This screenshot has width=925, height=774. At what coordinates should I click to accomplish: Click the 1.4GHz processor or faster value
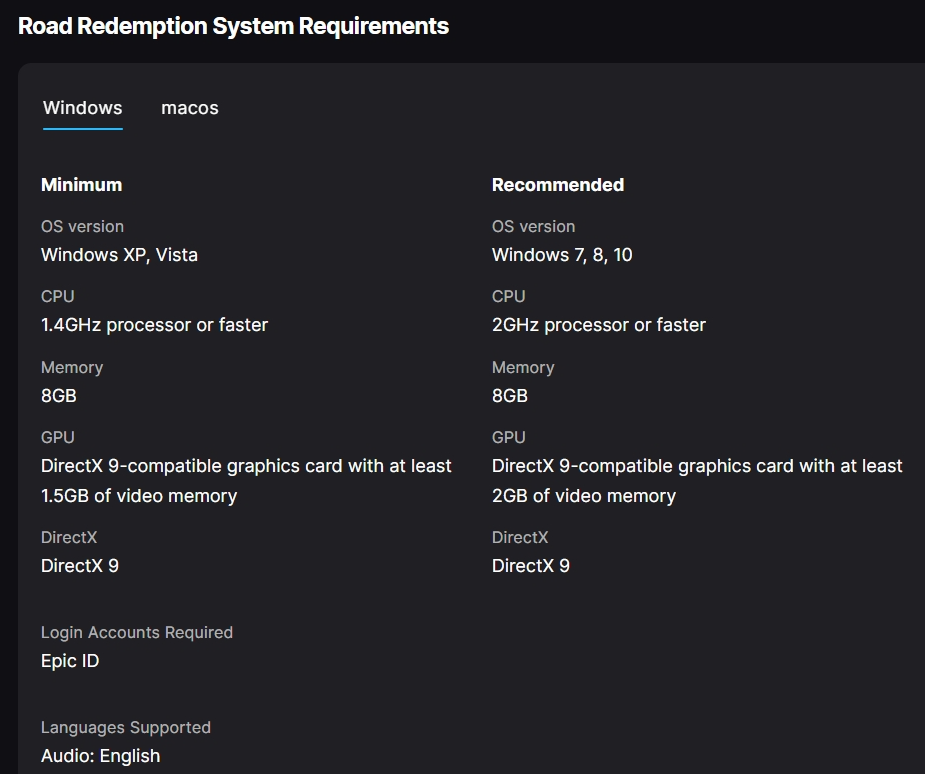155,325
